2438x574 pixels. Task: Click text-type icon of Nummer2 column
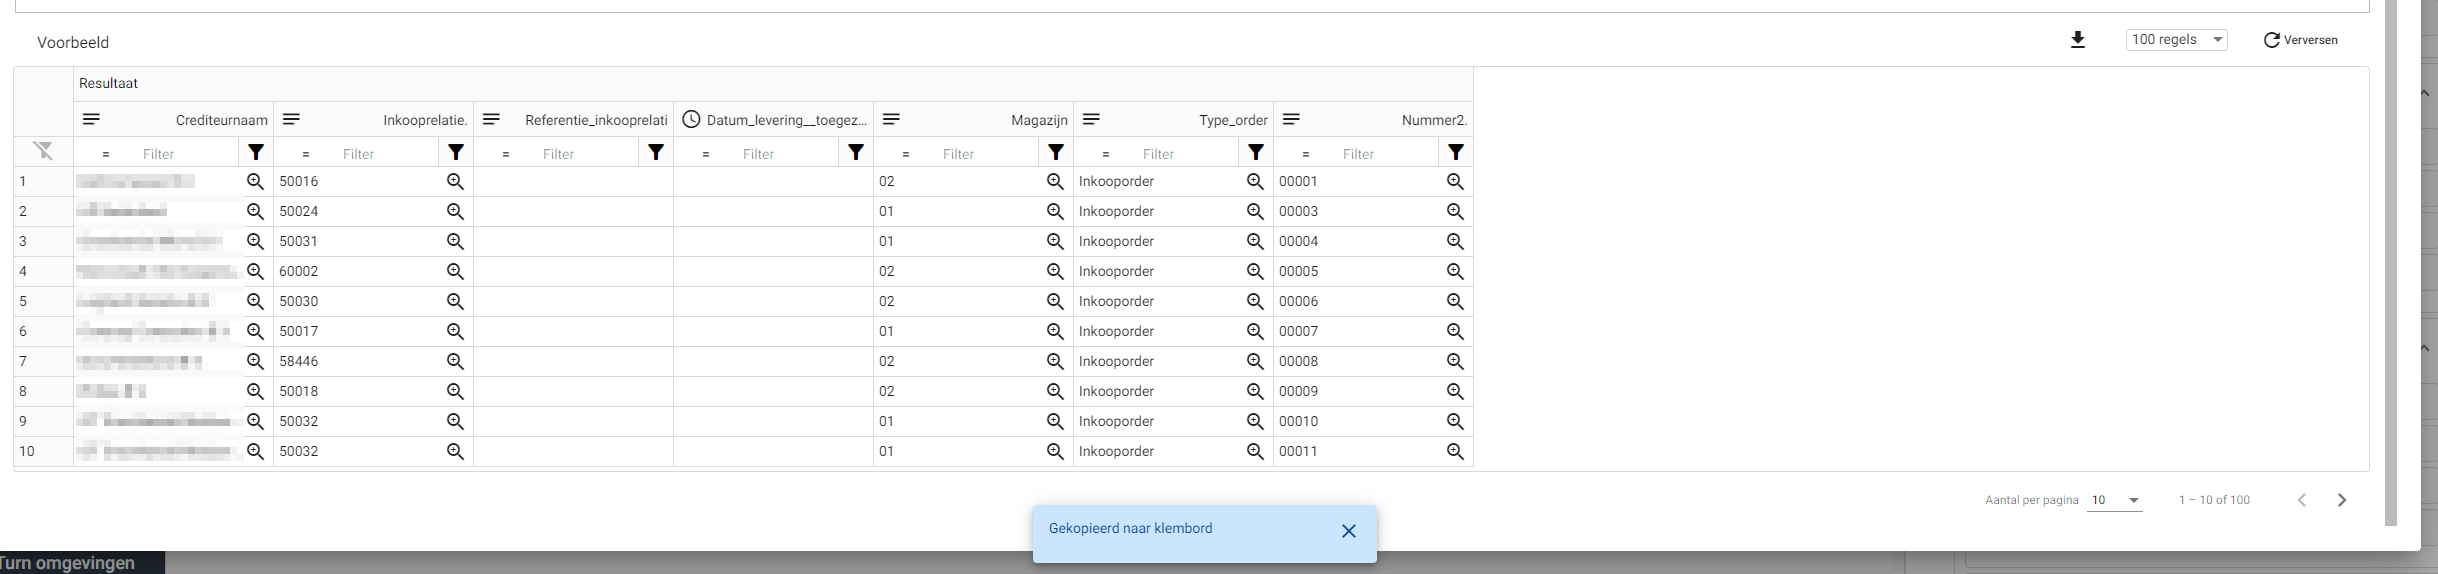click(x=1291, y=120)
